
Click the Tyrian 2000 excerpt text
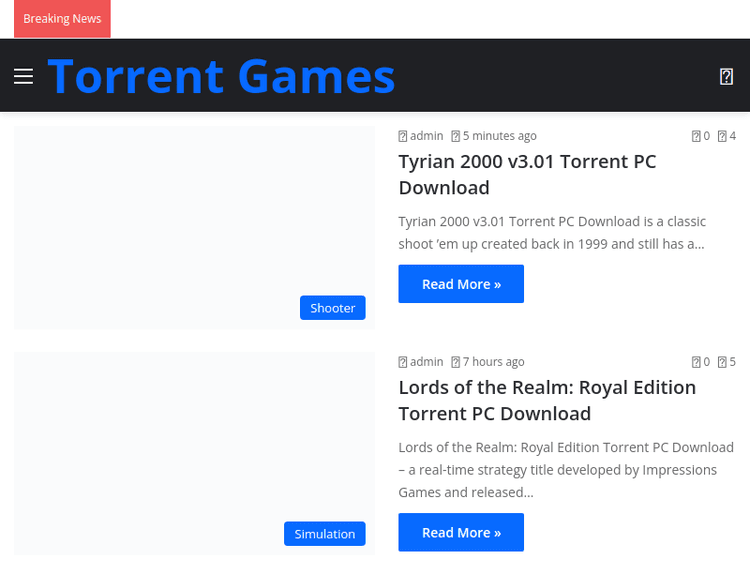[552, 232]
